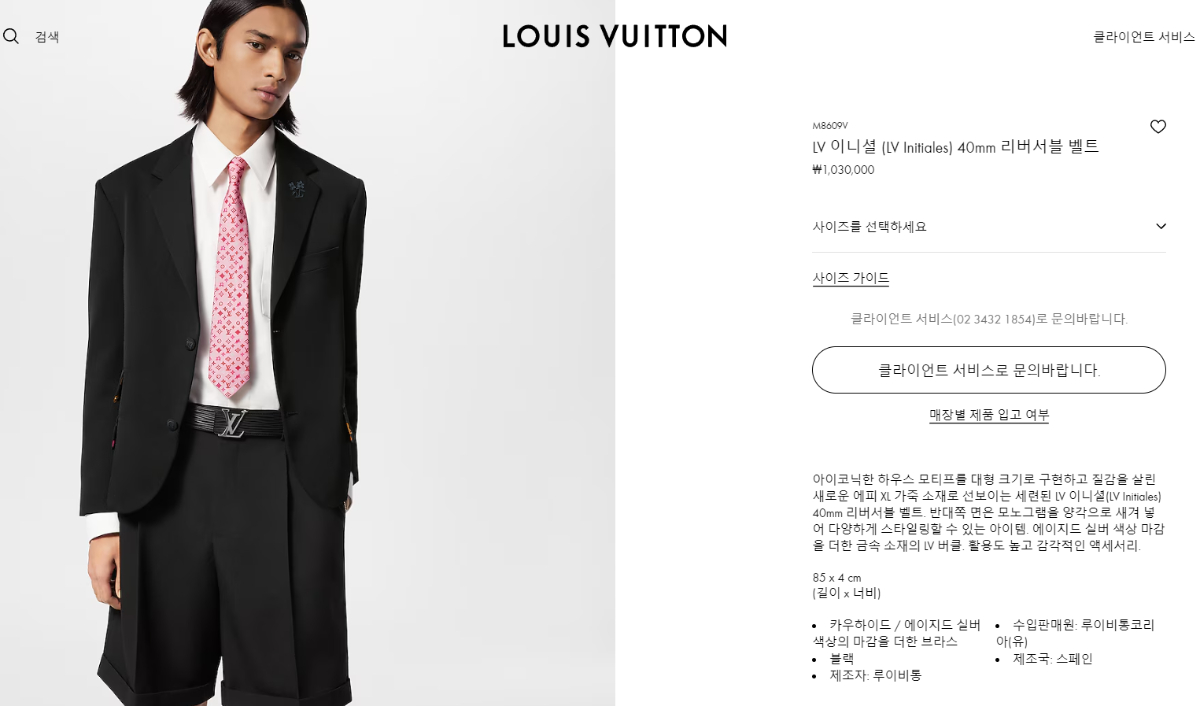Add belt to wishlist with heart icon
Screen dimensions: 1200x706
[1157, 127]
